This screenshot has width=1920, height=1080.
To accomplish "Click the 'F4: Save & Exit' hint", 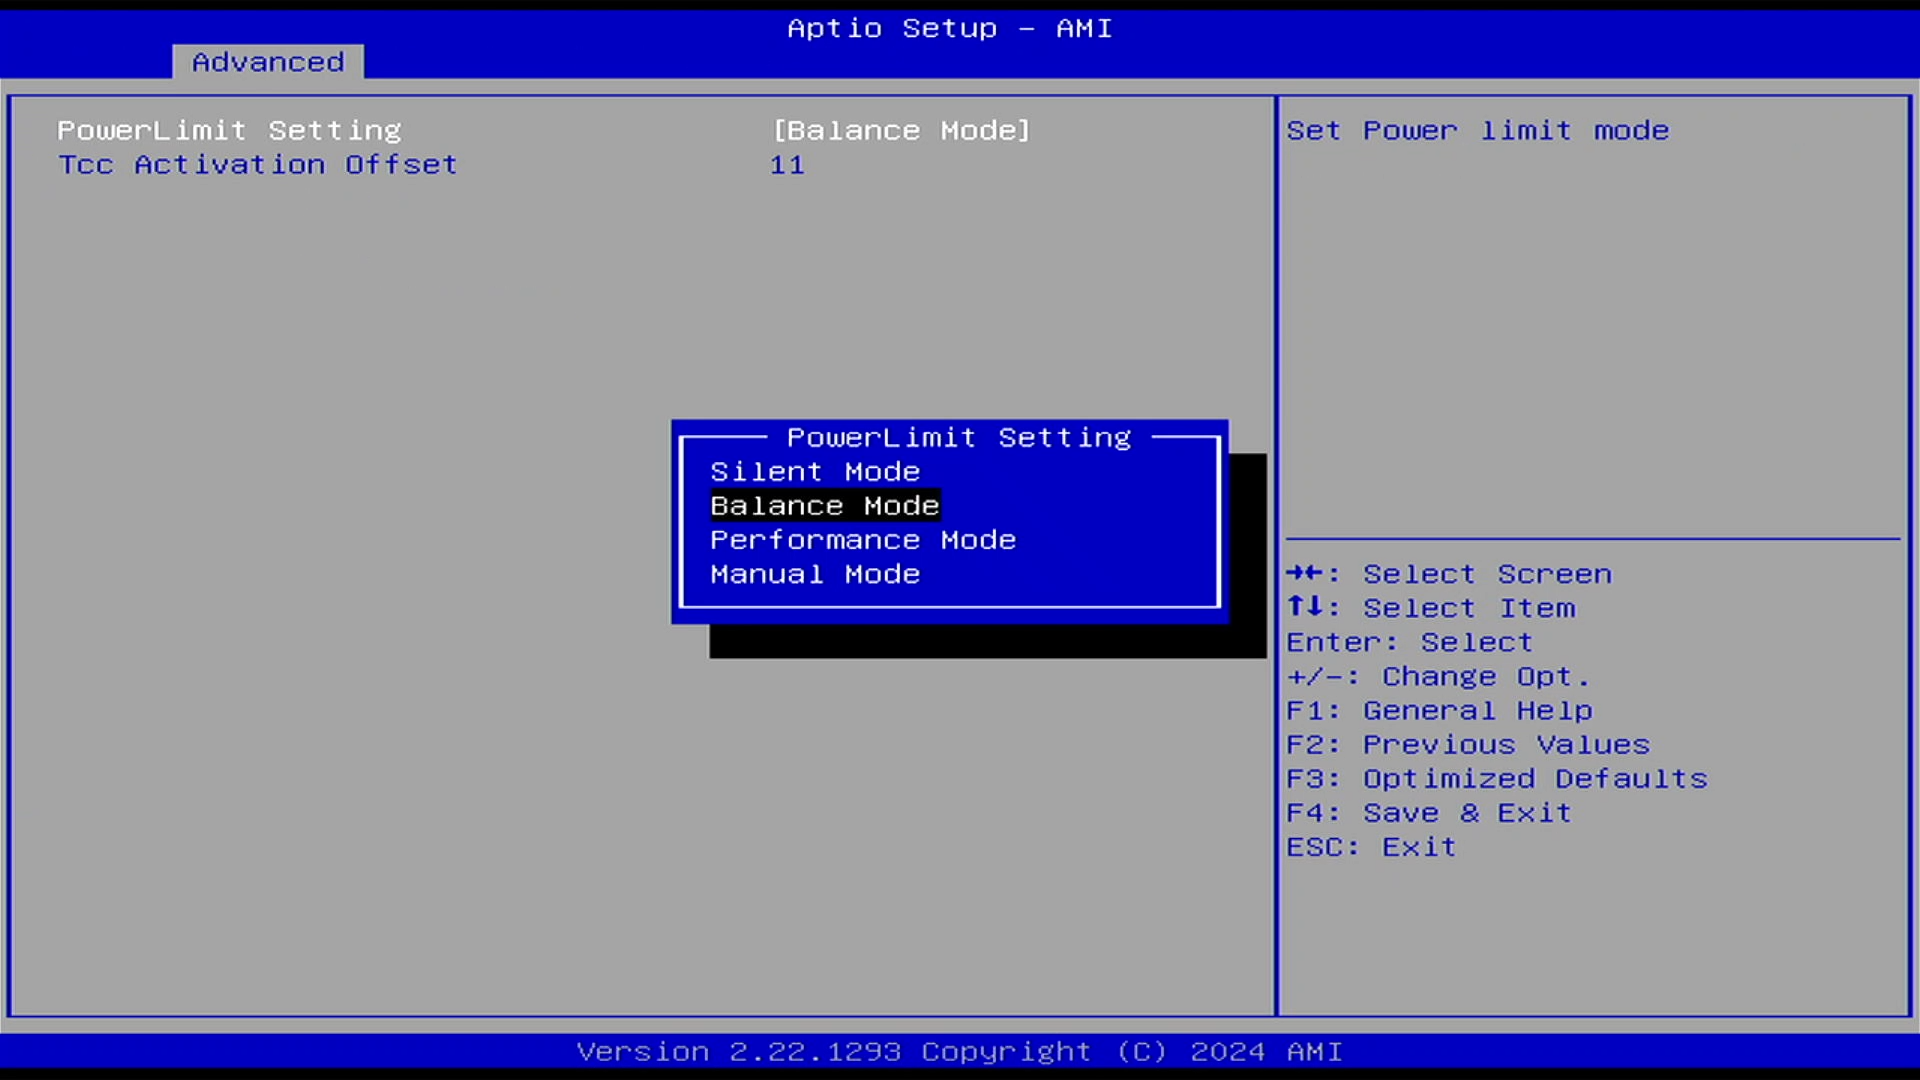I will tap(1429, 813).
